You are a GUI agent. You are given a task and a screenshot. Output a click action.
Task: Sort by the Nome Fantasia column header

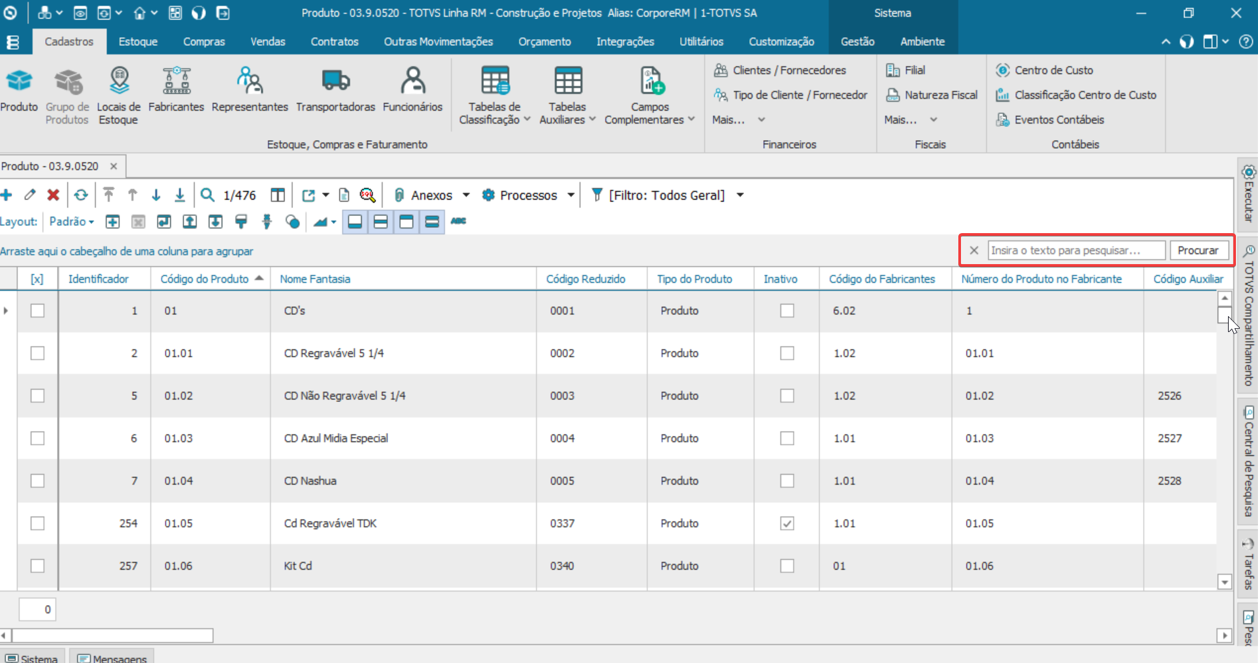[x=403, y=279]
